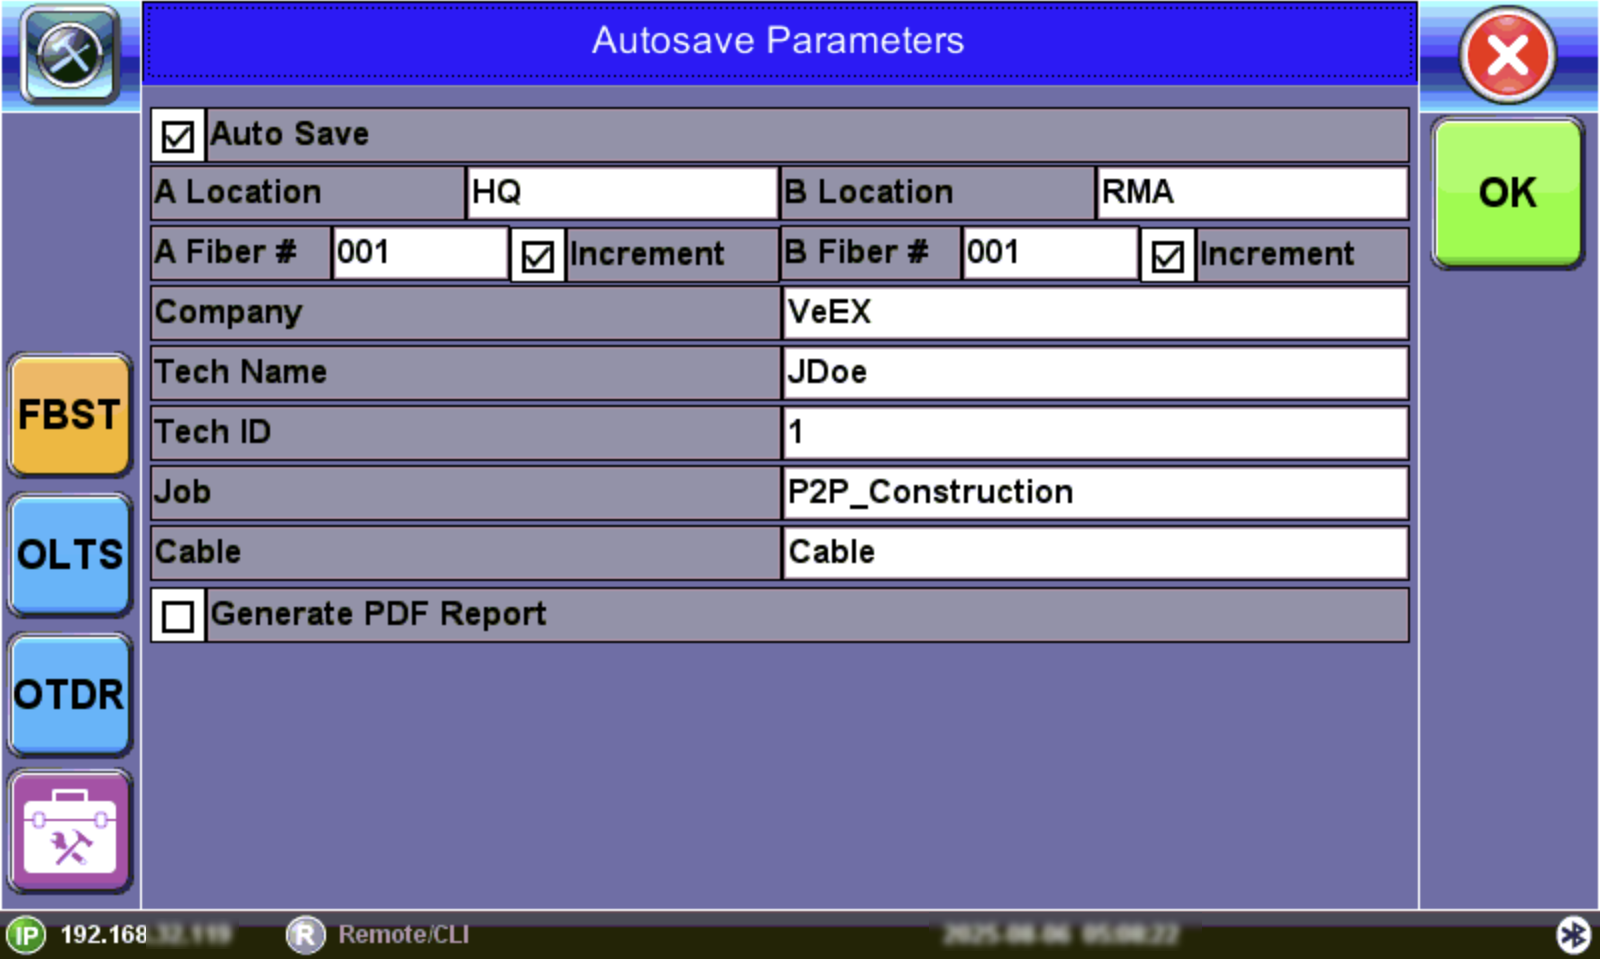Click the red X close icon
This screenshot has width=1600, height=959.
(x=1507, y=55)
